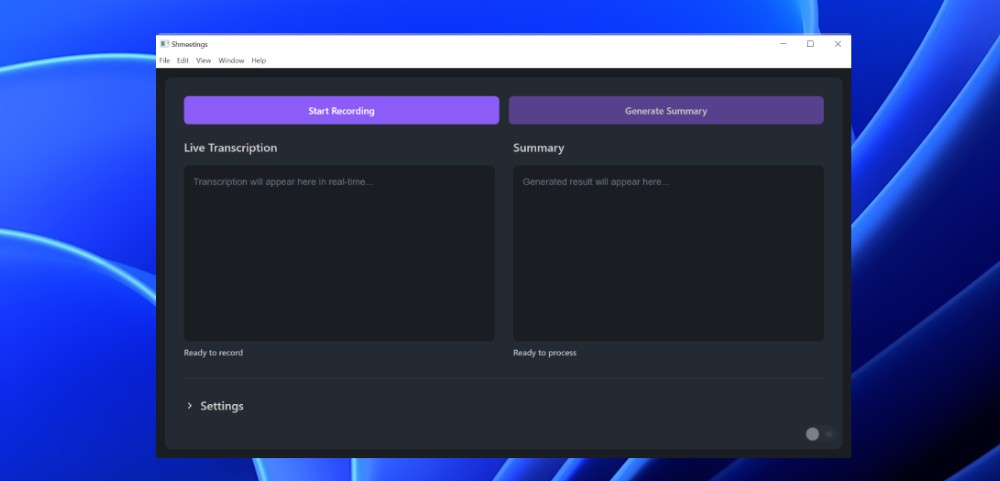
Task: Click the 'Ready to process' status text
Action: click(x=545, y=353)
